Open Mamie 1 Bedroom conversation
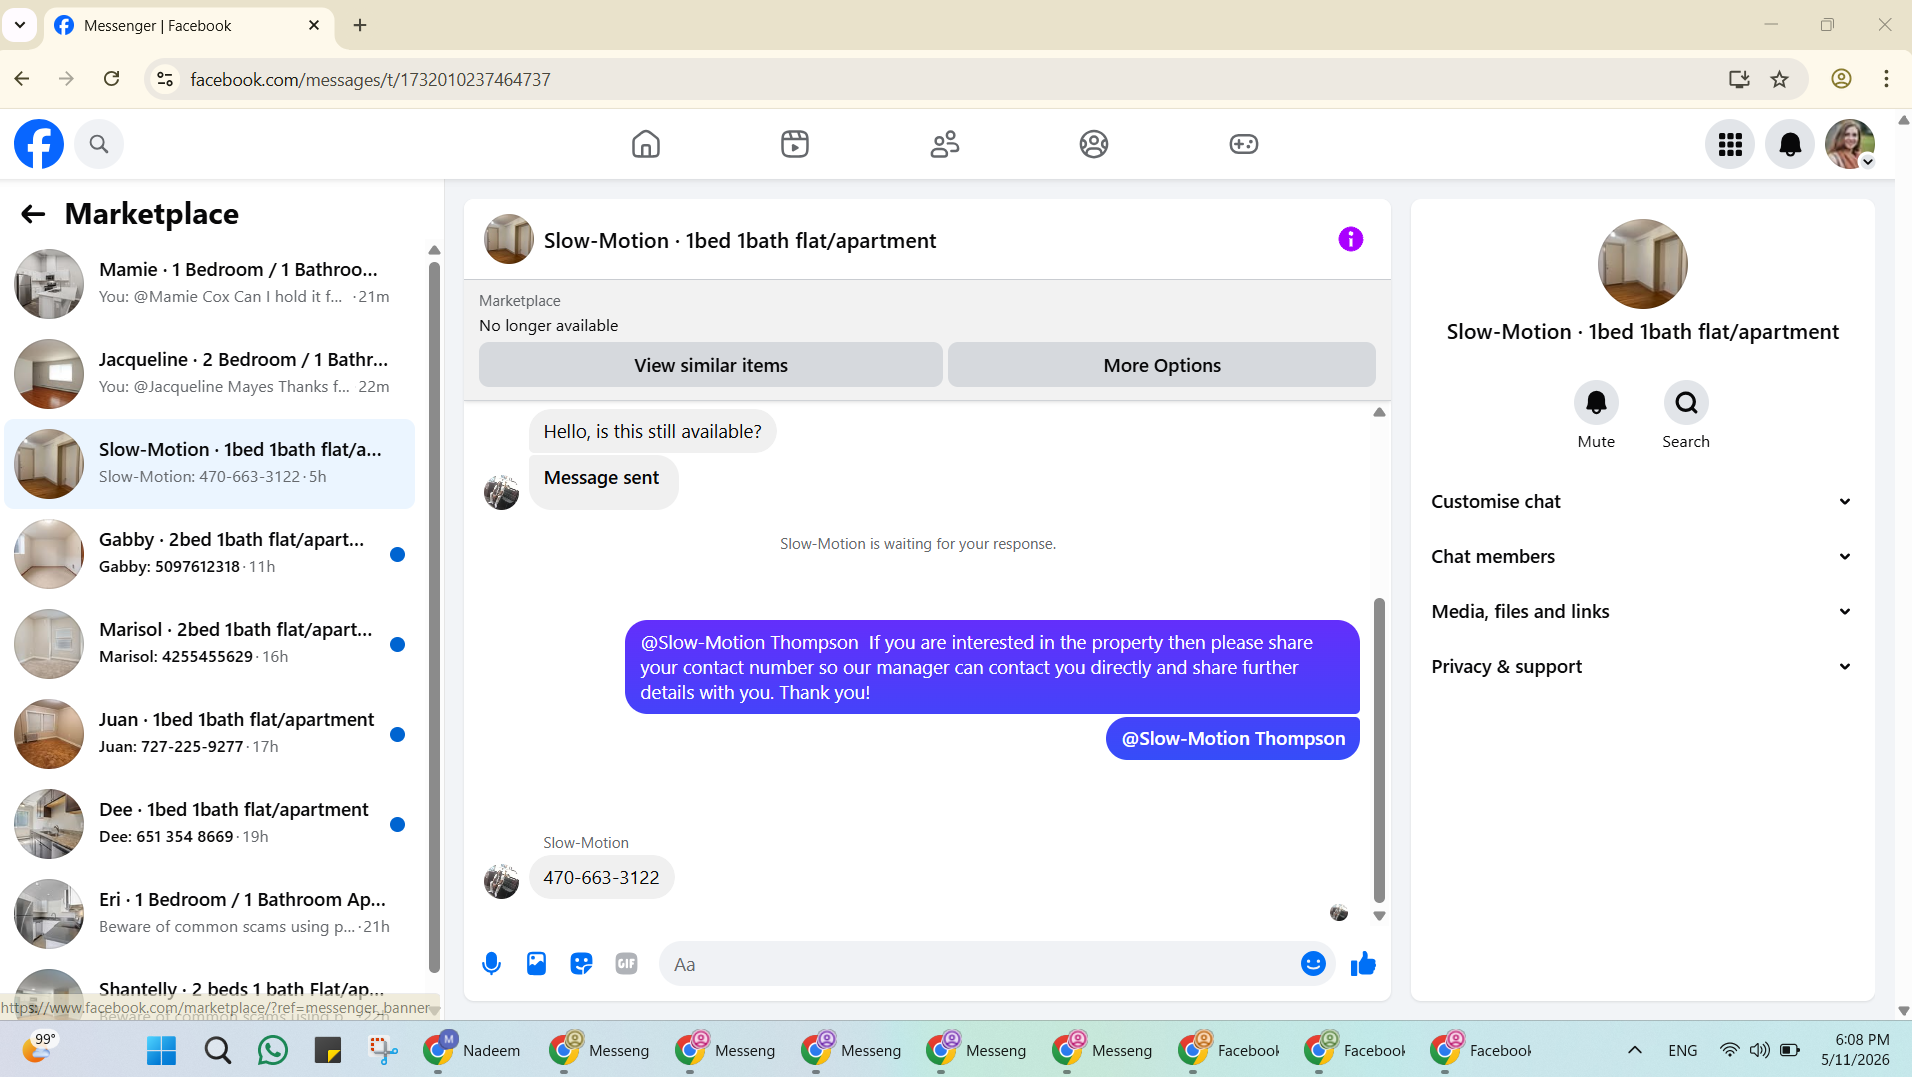 (210, 284)
